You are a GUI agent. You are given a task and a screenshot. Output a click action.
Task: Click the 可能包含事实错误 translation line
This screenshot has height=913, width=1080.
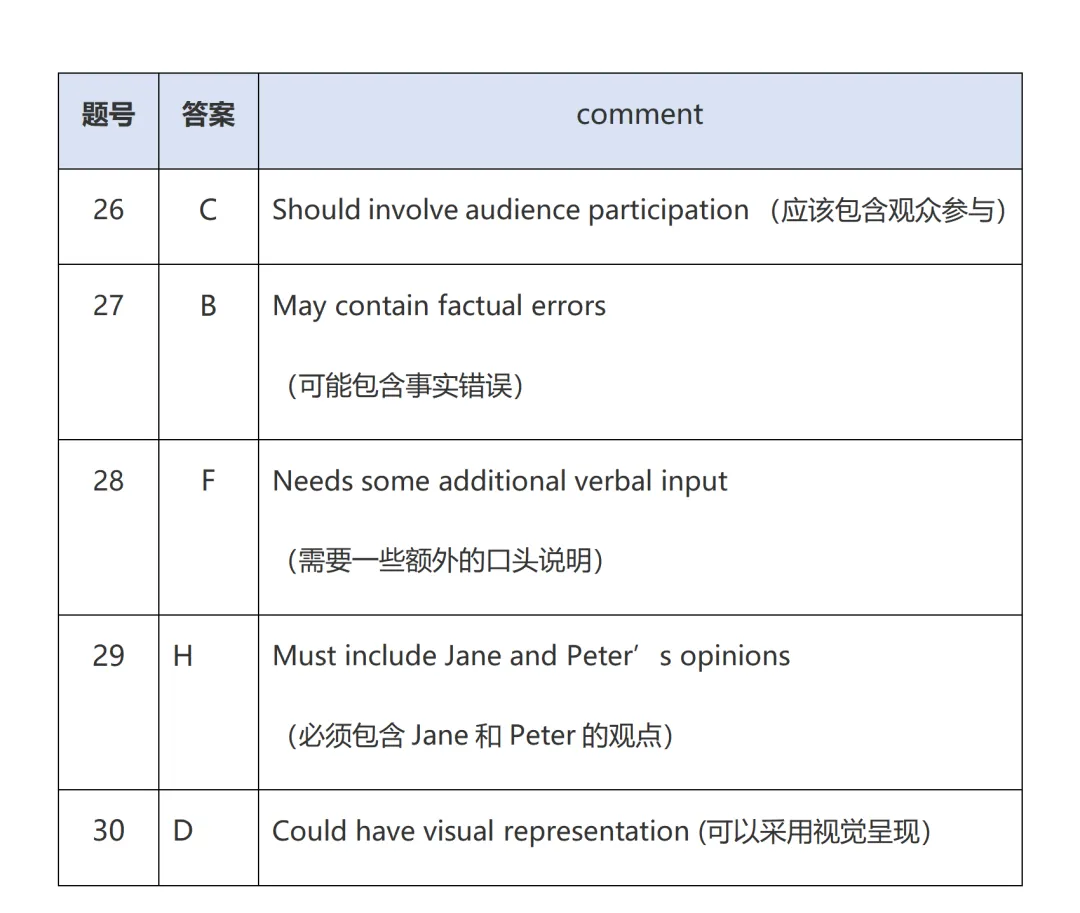[405, 386]
